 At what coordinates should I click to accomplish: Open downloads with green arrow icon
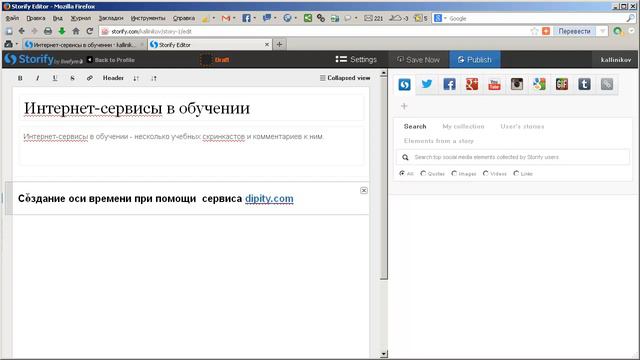click(62, 31)
